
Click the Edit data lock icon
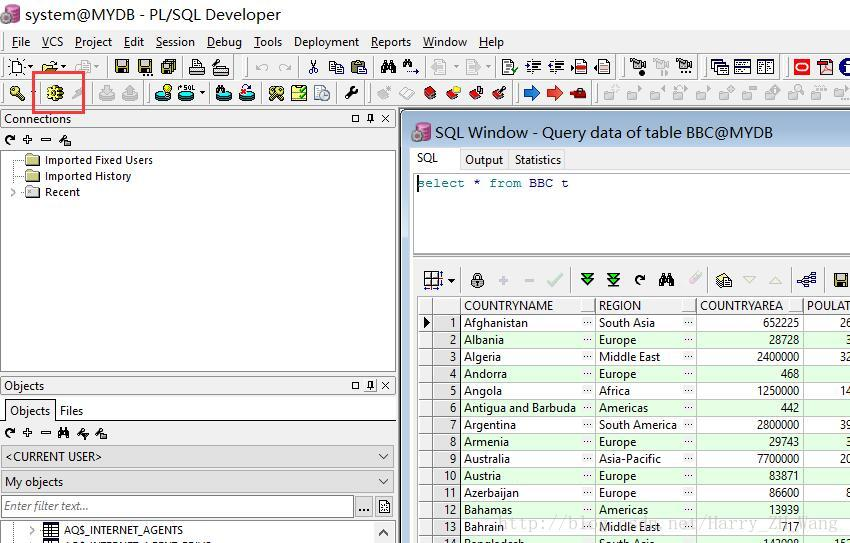point(477,280)
